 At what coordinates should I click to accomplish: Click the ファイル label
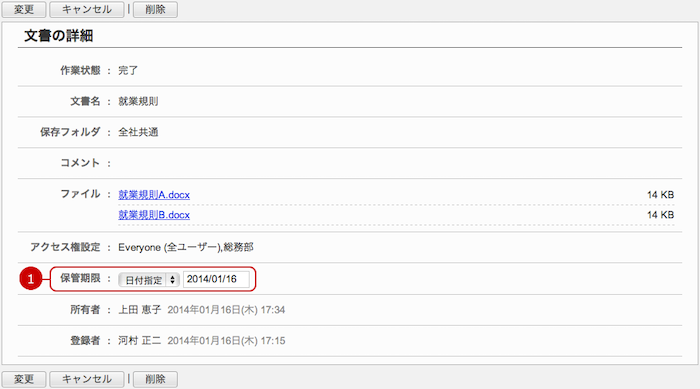(x=80, y=194)
